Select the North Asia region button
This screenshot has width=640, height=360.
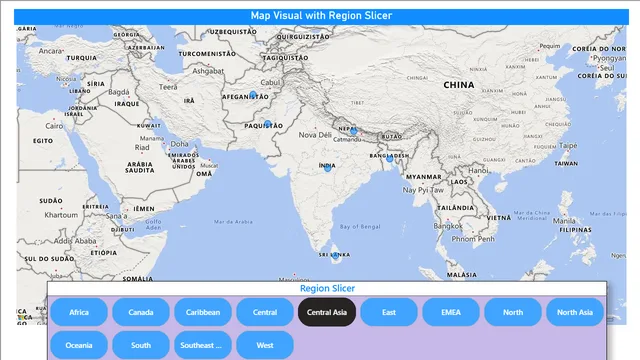(575, 312)
